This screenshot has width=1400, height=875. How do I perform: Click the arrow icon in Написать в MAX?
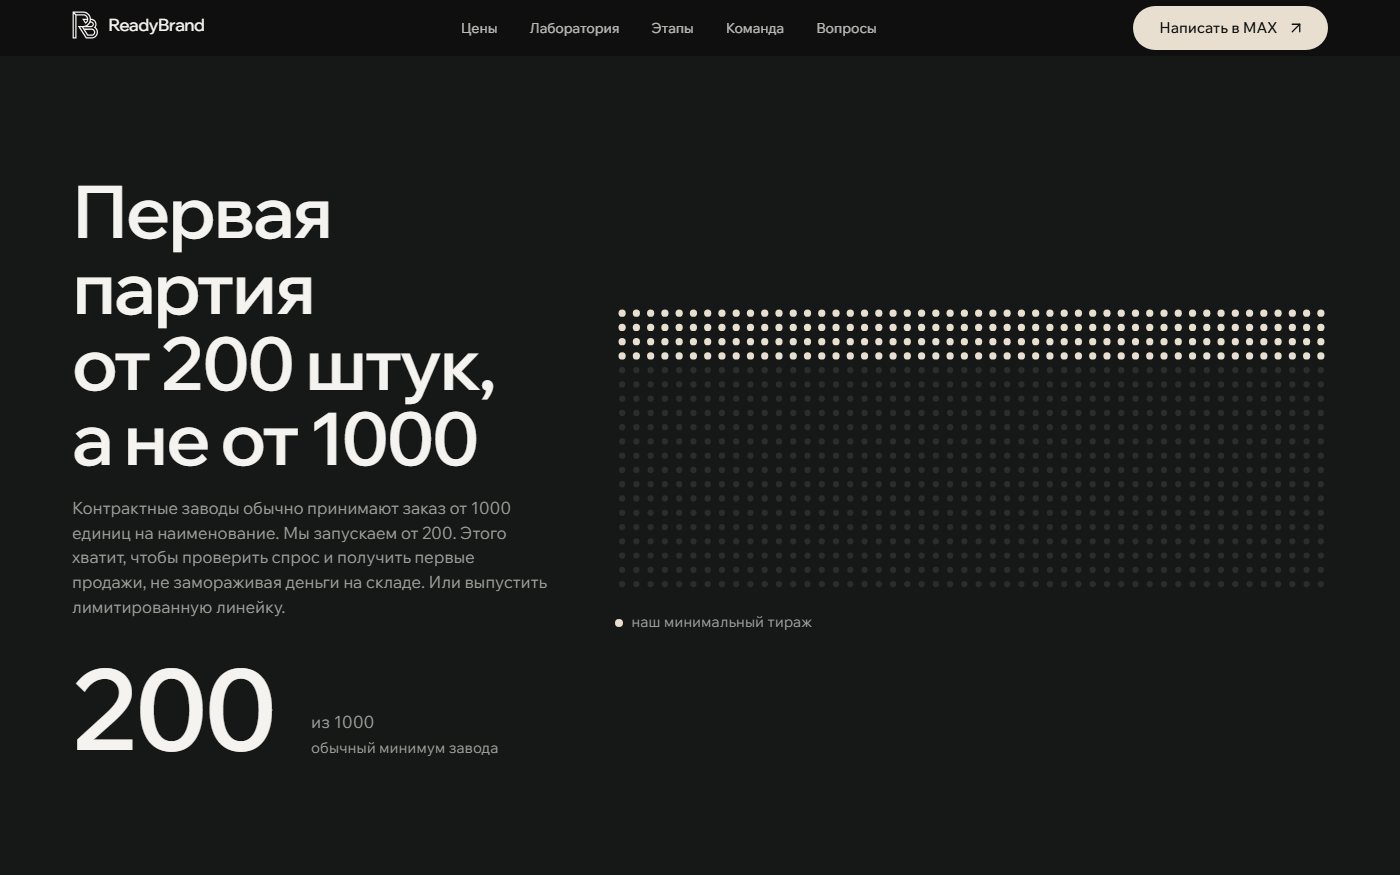(1296, 28)
